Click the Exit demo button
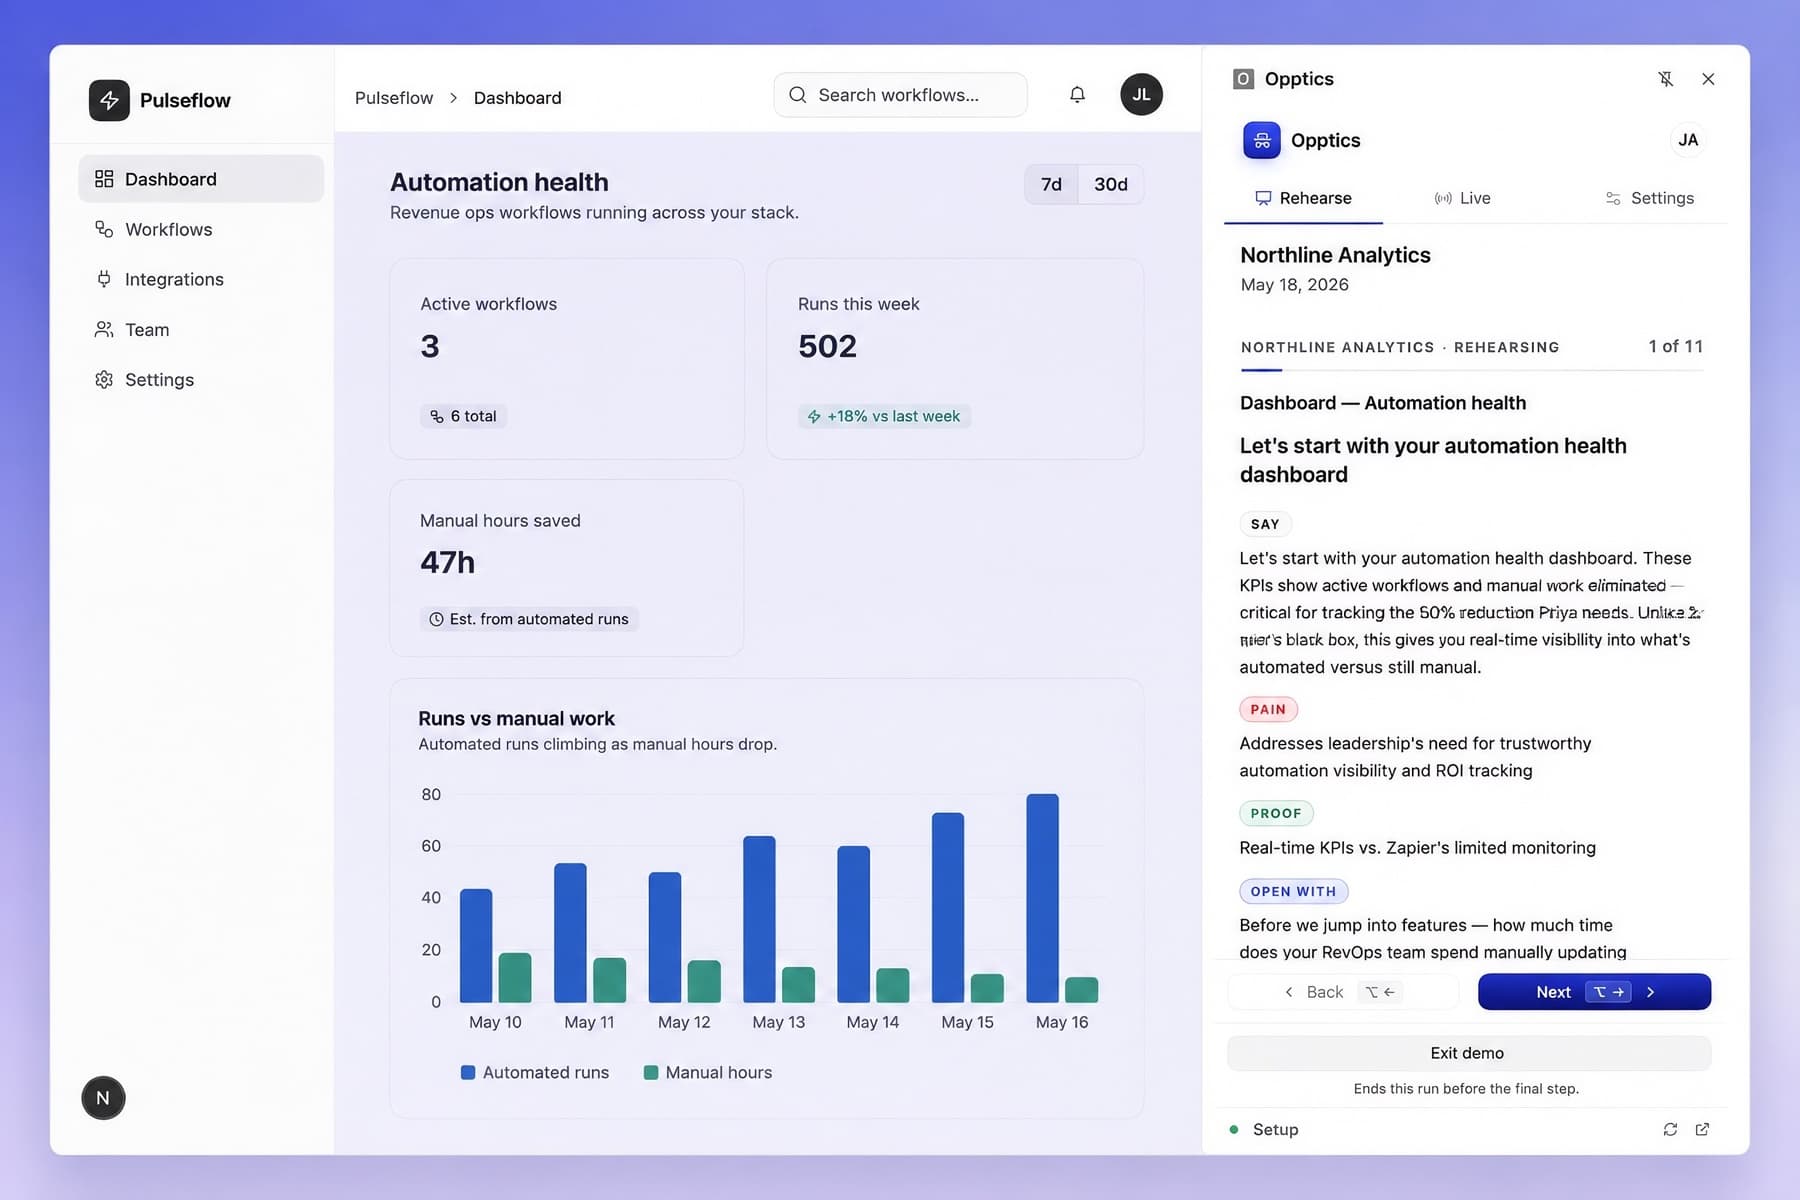Screen dimensions: 1800x1200 1469,1053
